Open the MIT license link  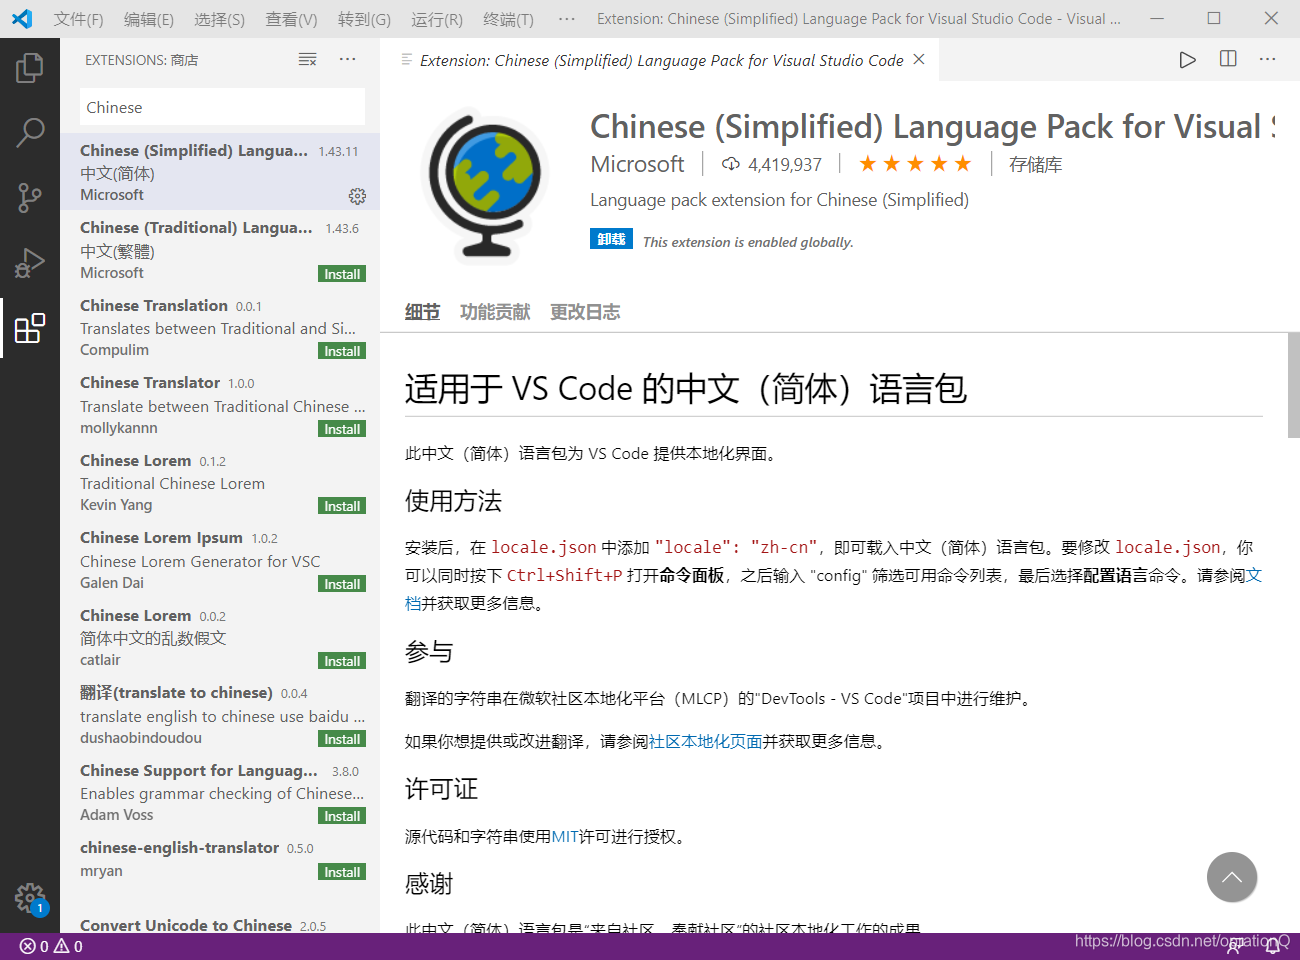565,836
